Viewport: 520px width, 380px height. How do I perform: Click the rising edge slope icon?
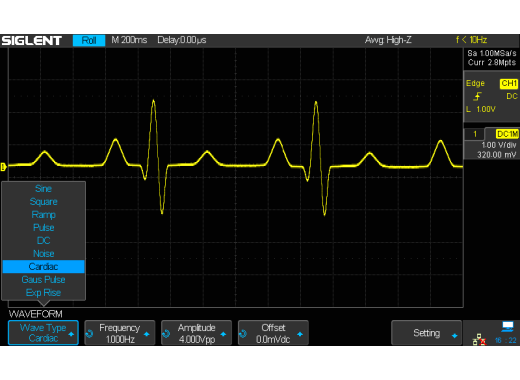(477, 96)
